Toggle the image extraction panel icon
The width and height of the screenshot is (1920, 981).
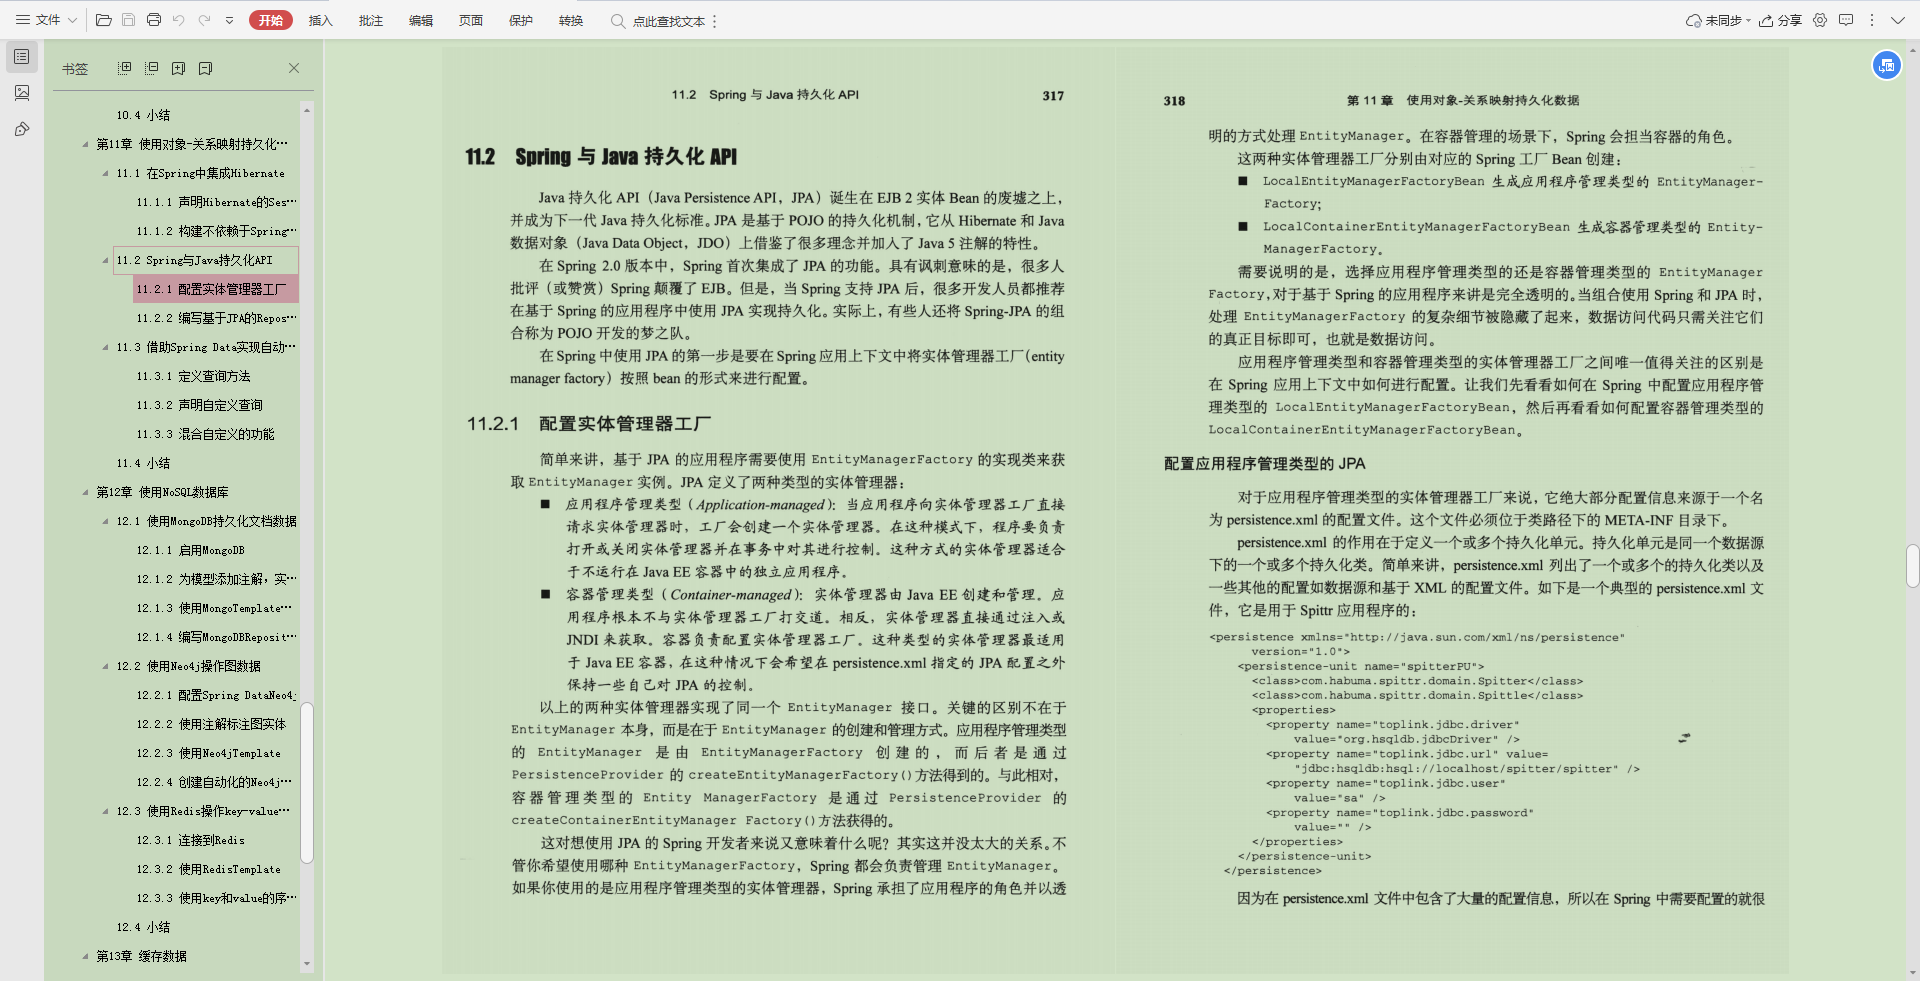coord(22,93)
